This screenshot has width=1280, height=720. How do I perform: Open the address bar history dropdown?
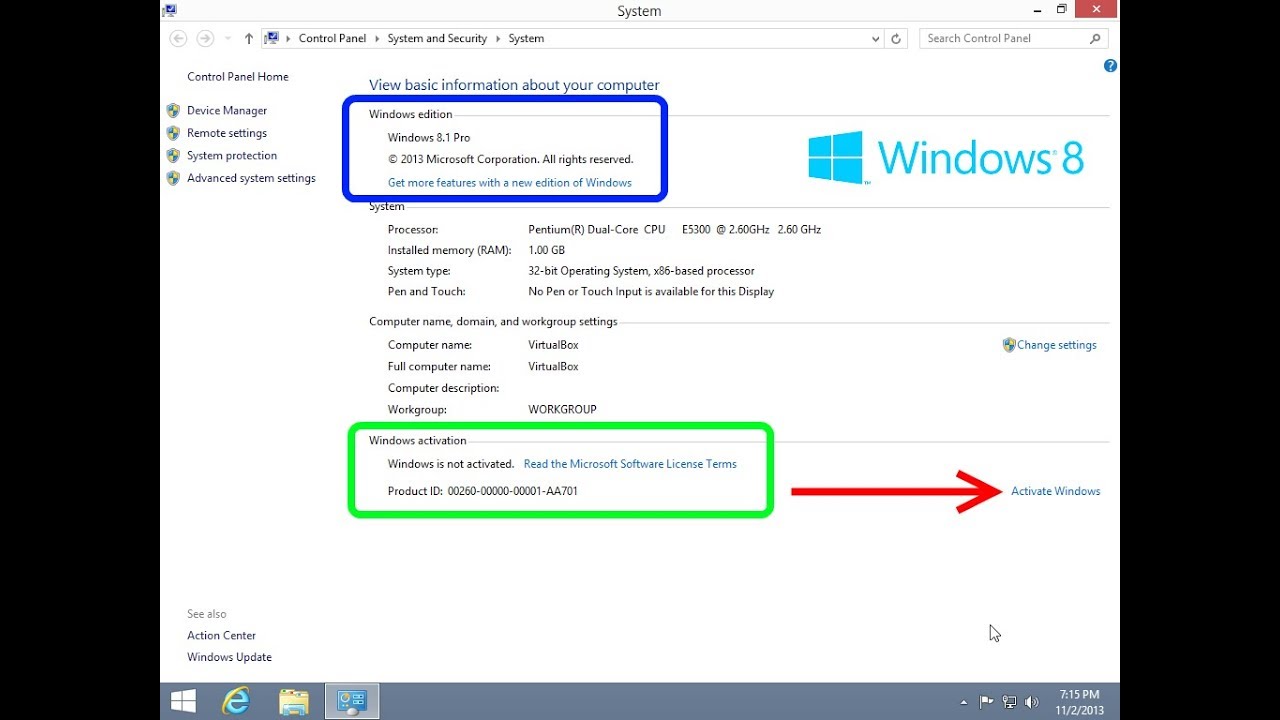[876, 39]
